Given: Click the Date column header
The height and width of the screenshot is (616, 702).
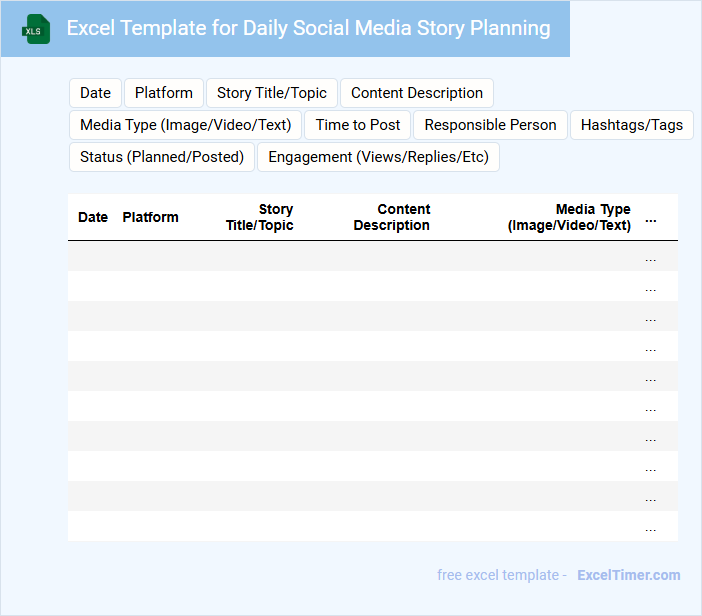Looking at the screenshot, I should [x=93, y=217].
